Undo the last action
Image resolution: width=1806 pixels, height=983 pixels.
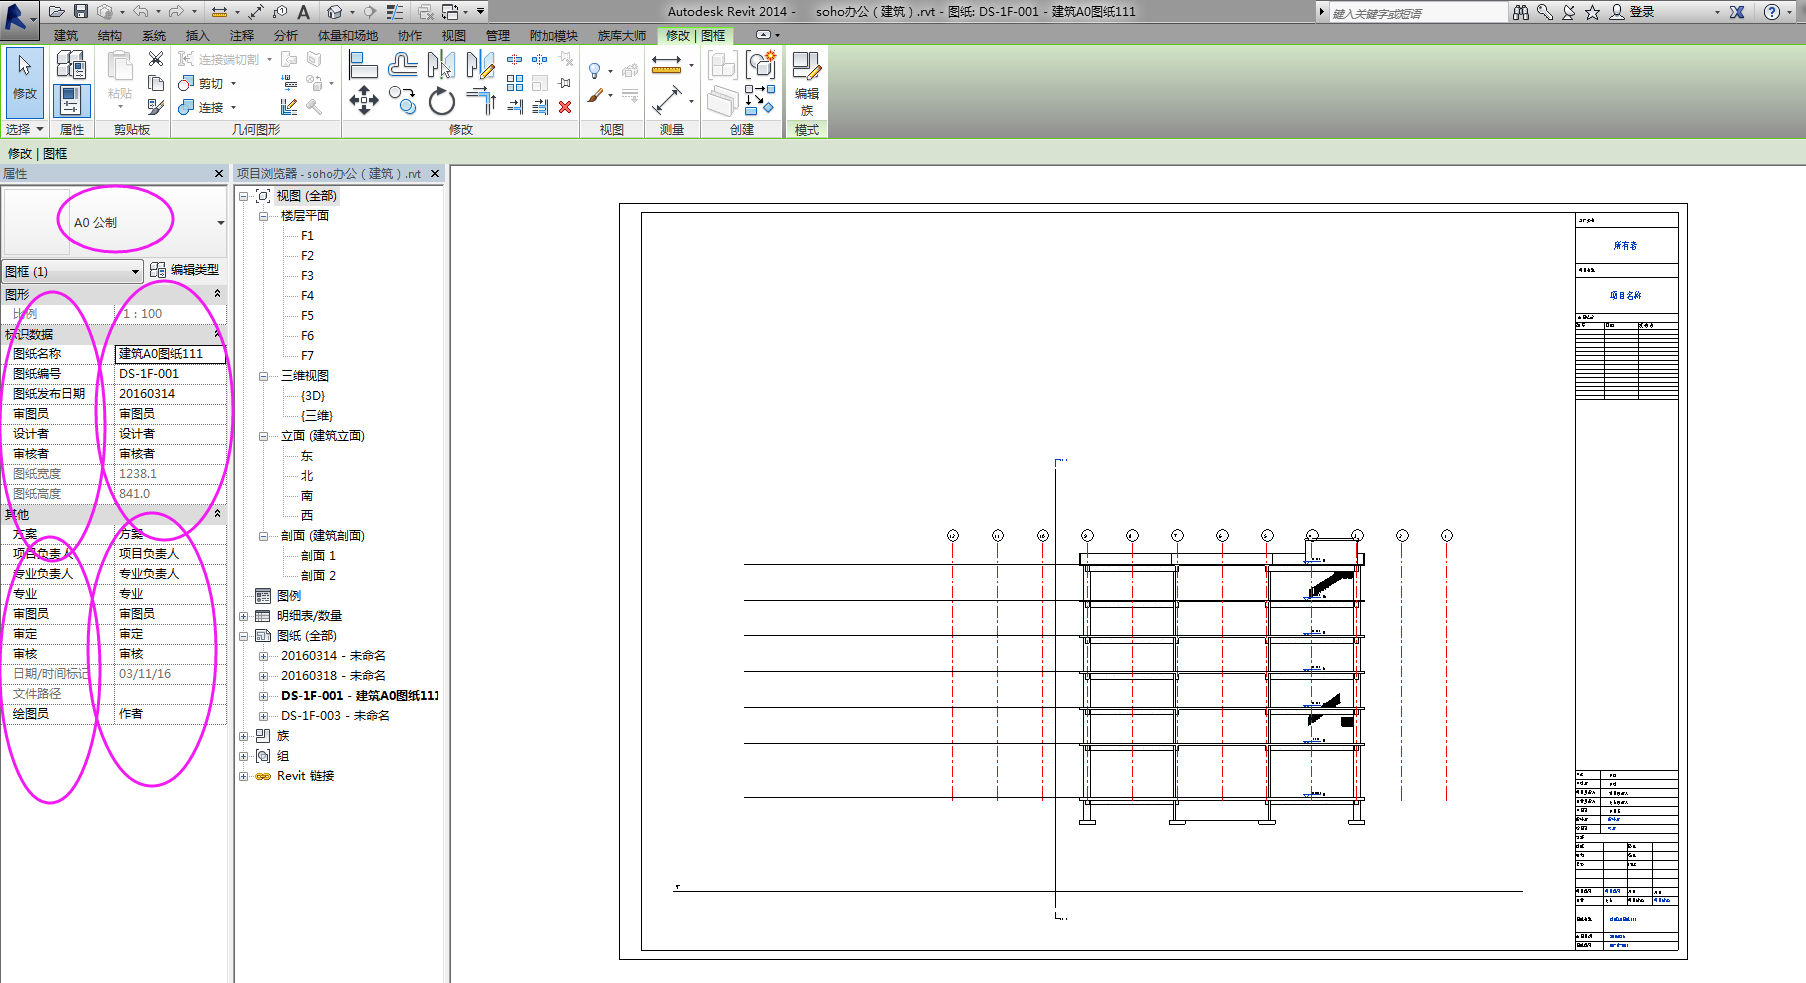click(141, 11)
